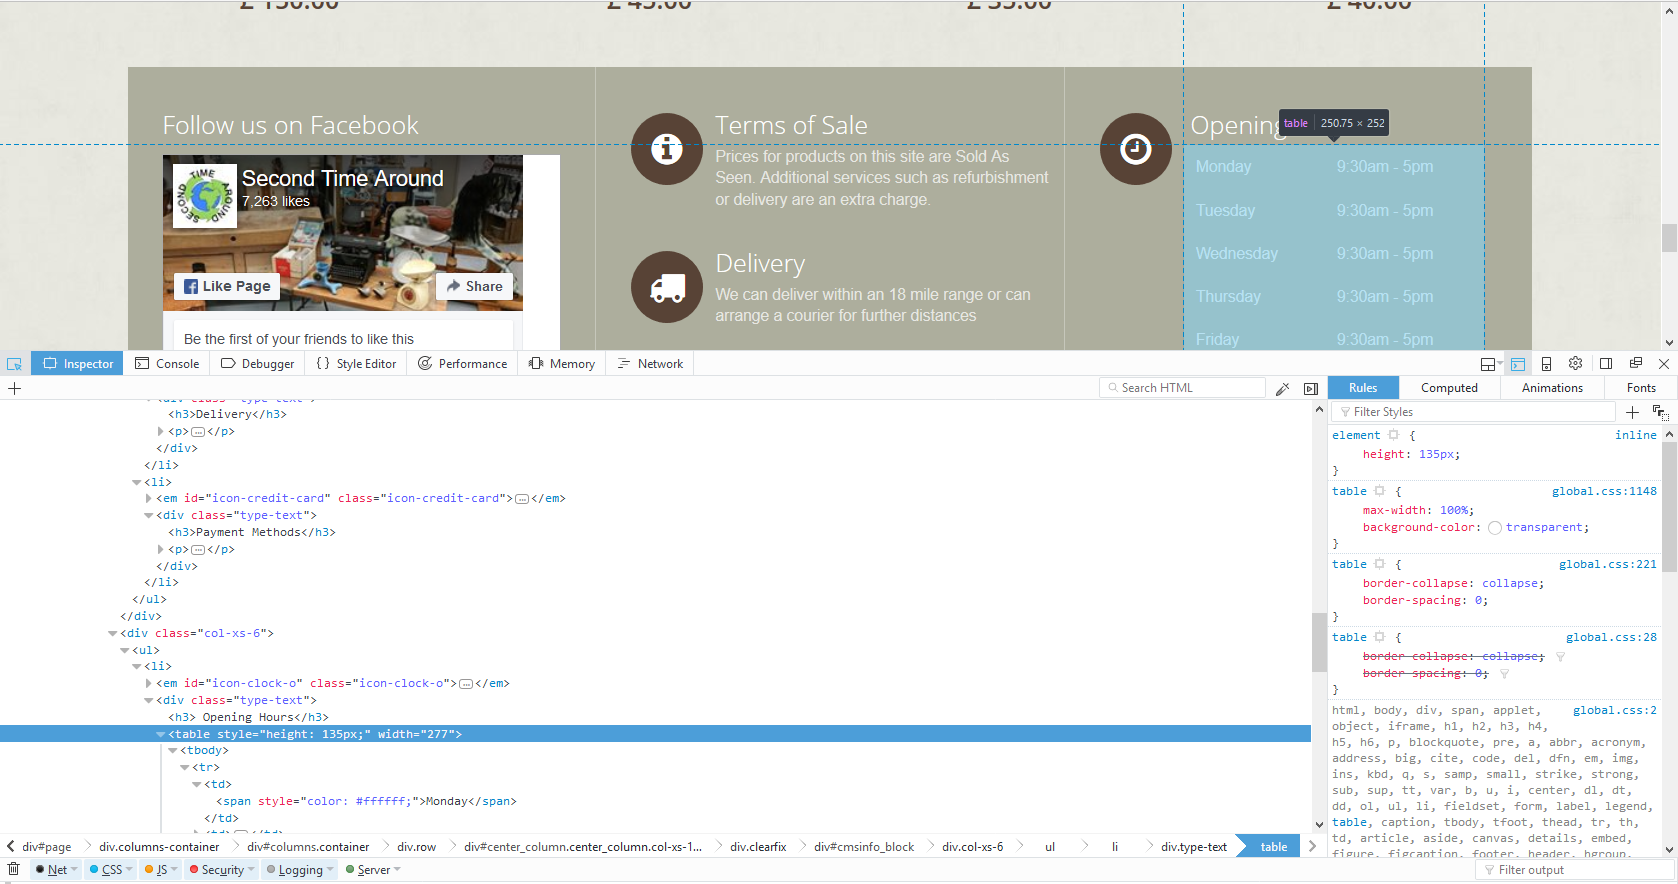This screenshot has height=884, width=1678.
Task: Click transparent background-color swatch
Action: tap(1494, 528)
